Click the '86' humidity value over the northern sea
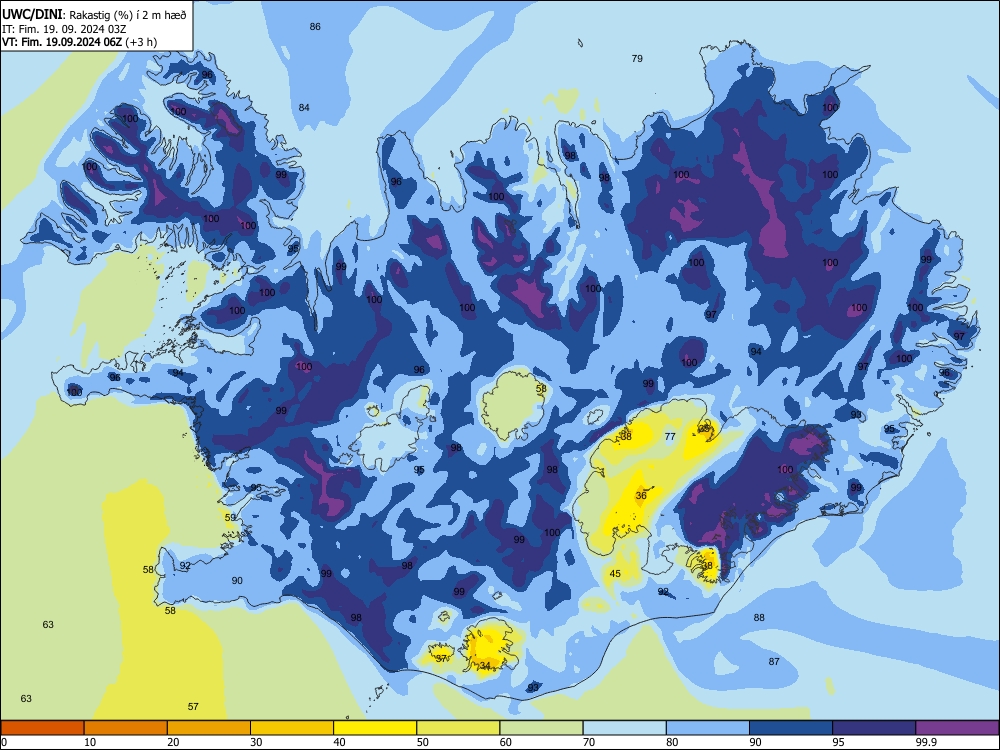Image resolution: width=1000 pixels, height=750 pixels. tap(315, 27)
